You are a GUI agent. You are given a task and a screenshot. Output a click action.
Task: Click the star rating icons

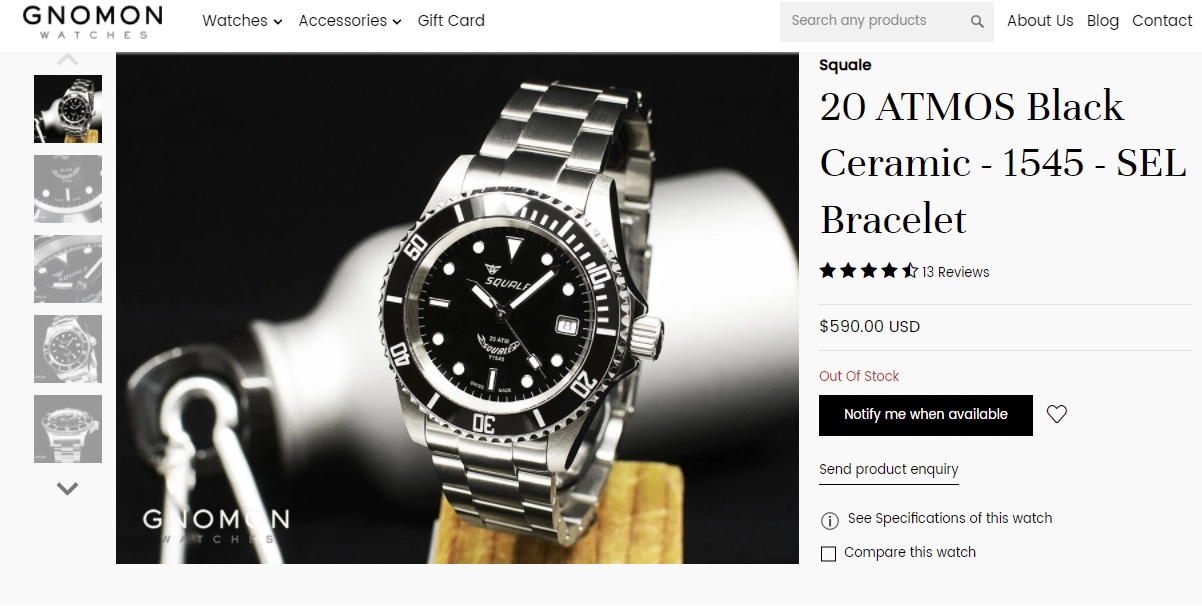pyautogui.click(x=868, y=271)
